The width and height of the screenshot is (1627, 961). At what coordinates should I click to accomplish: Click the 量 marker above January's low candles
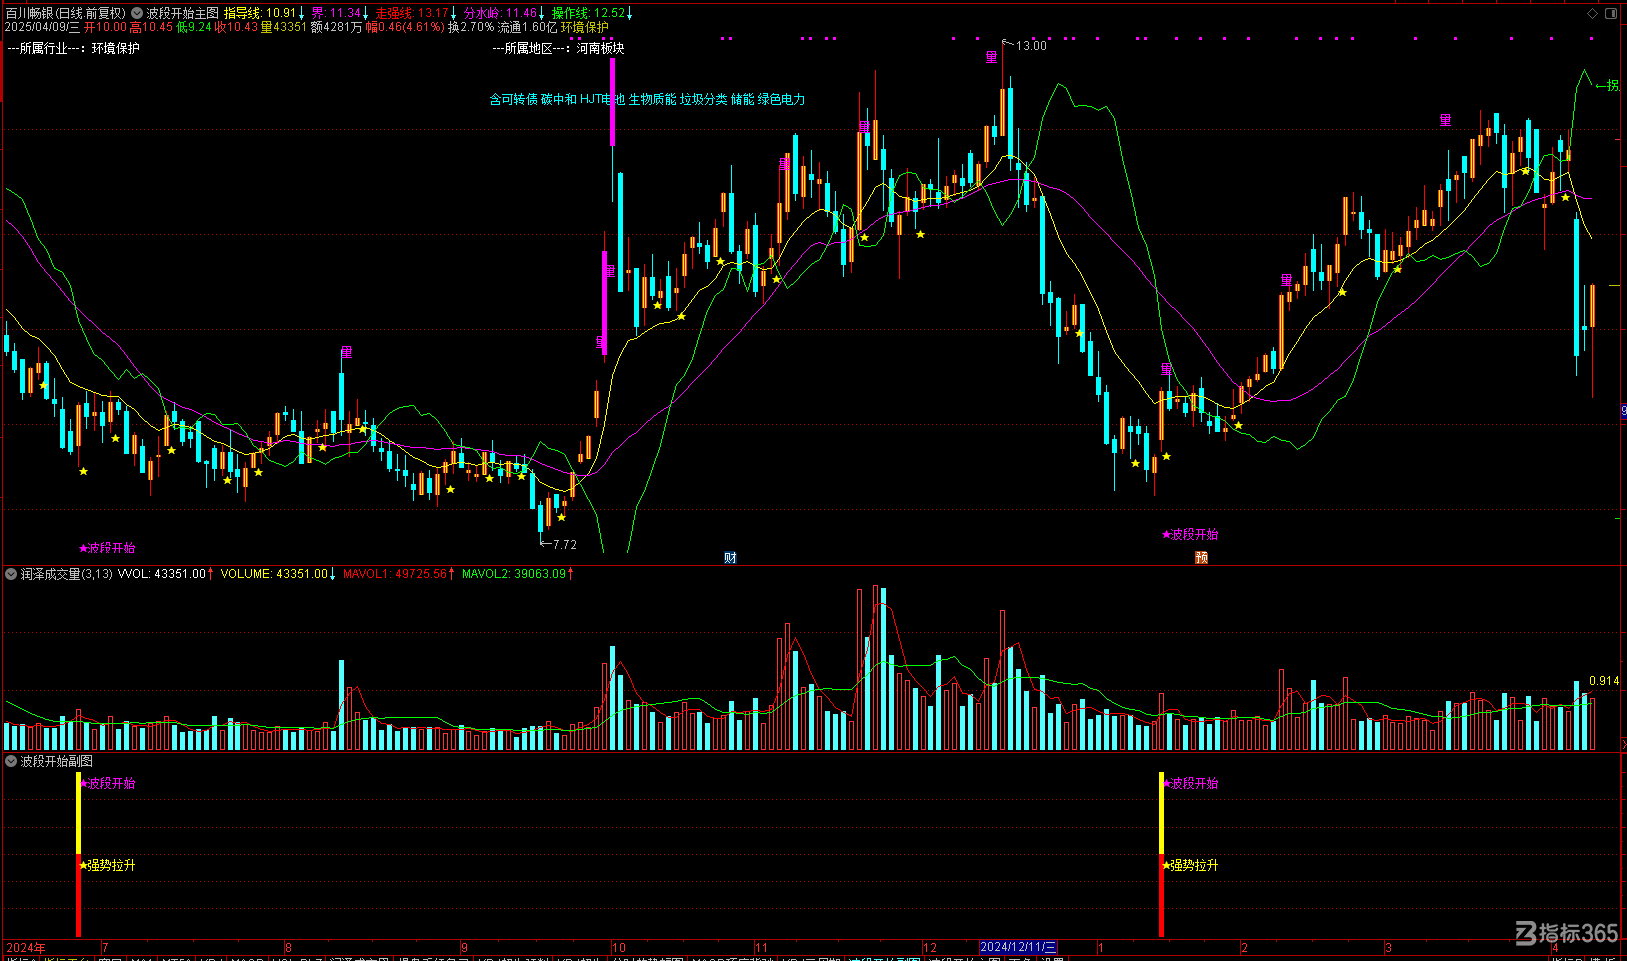click(x=1166, y=370)
